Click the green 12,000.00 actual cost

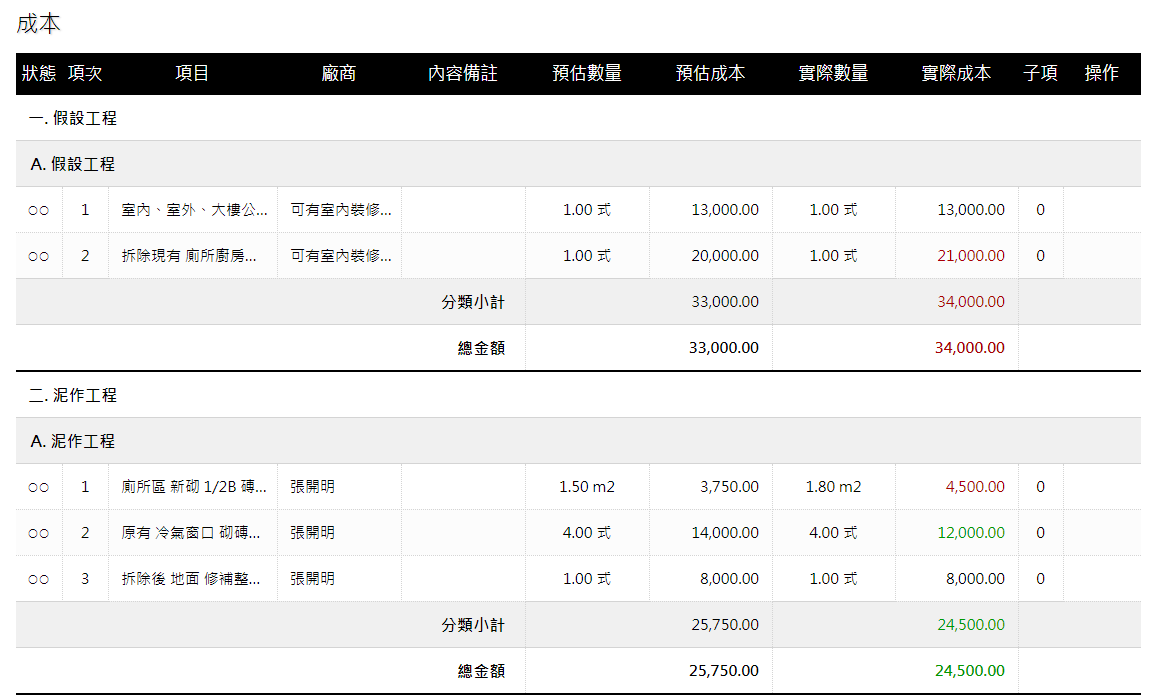coord(971,533)
